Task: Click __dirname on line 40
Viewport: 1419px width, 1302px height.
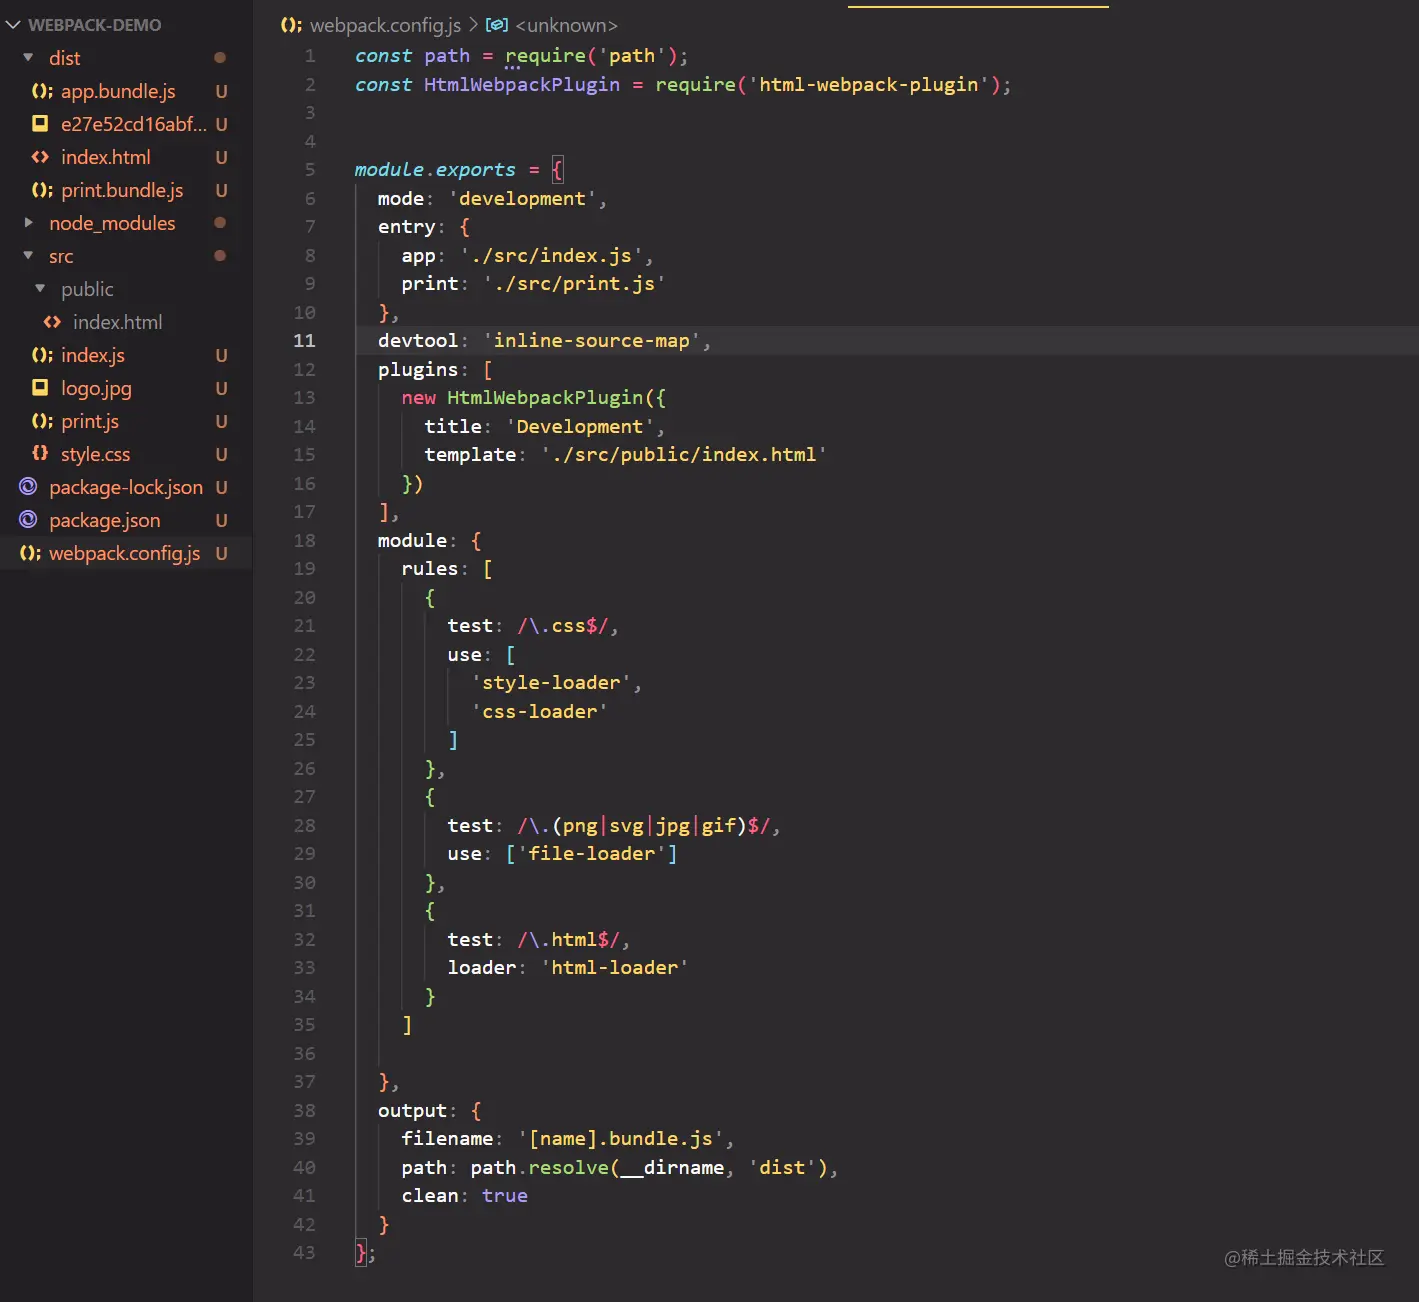Action: [672, 1168]
